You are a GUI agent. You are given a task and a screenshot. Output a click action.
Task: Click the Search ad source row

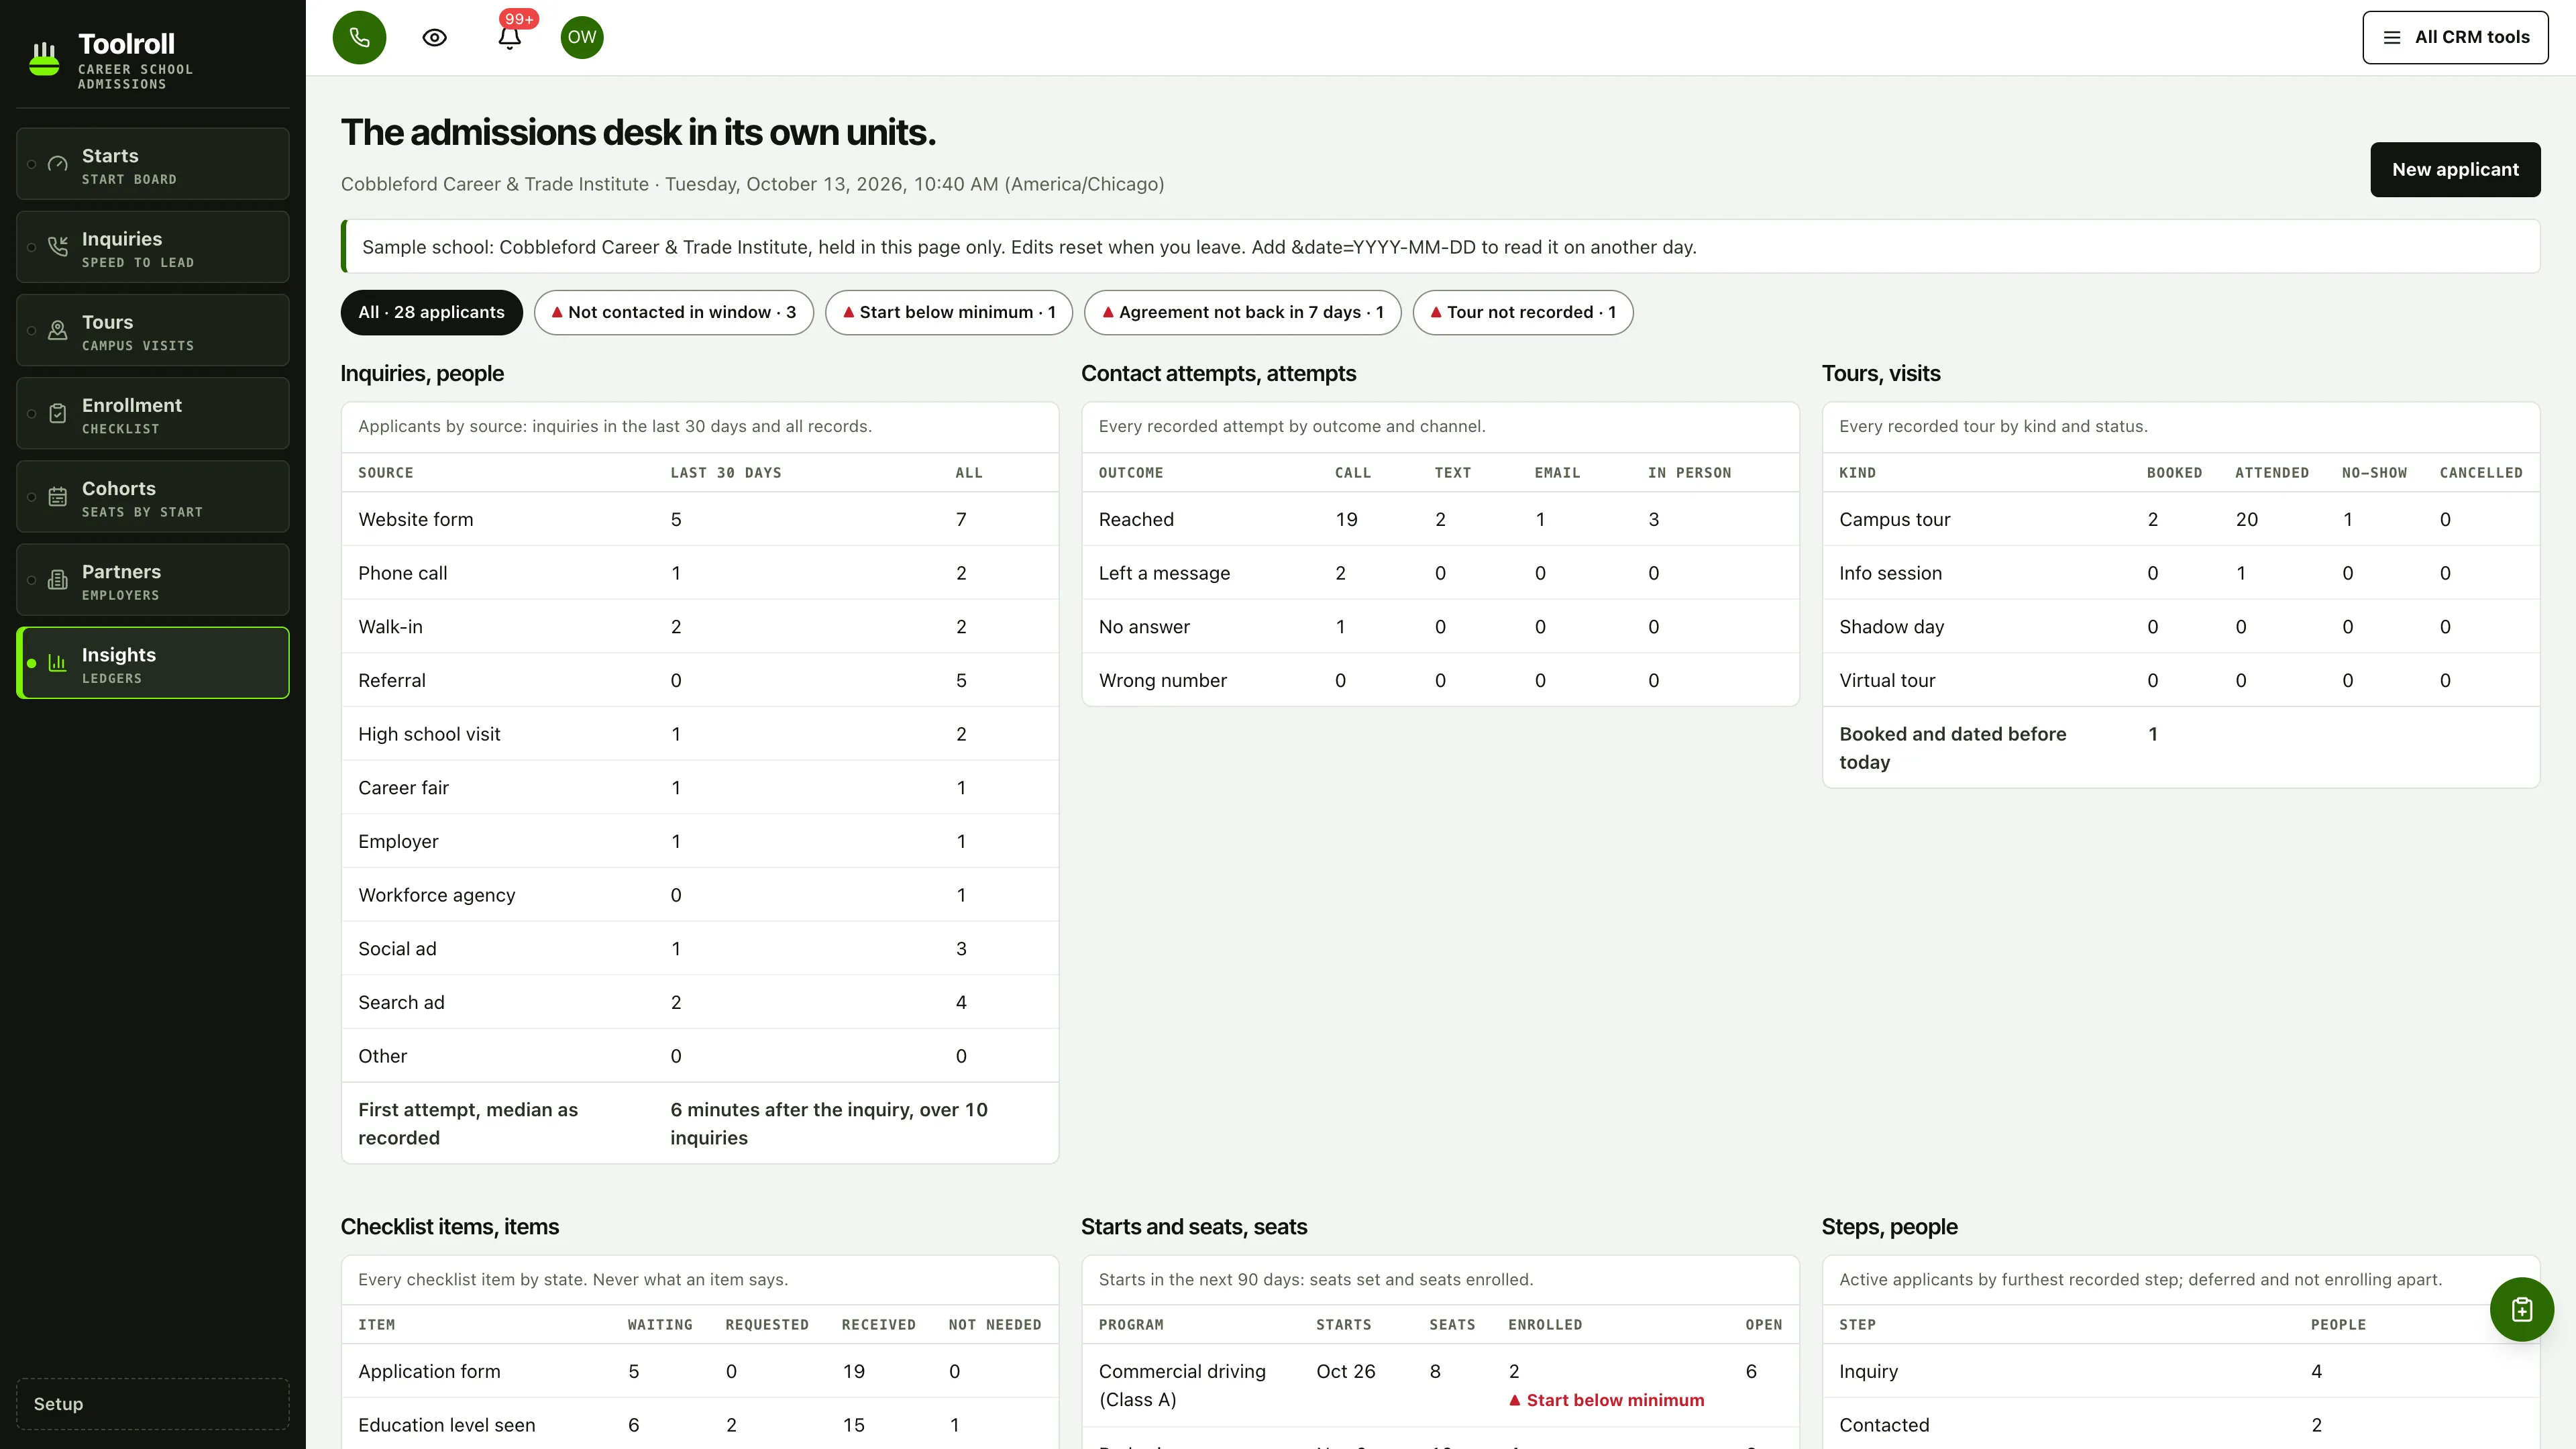(700, 1002)
